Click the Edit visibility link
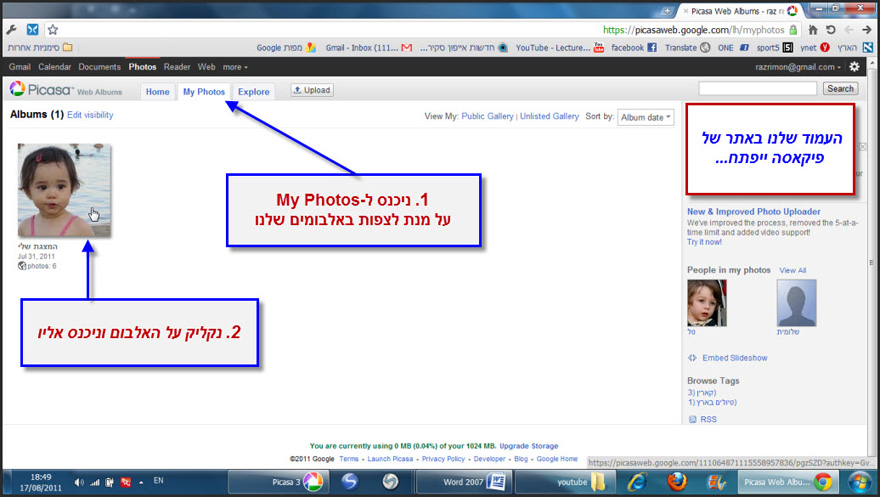Viewport: 880px width, 497px height. click(x=90, y=115)
